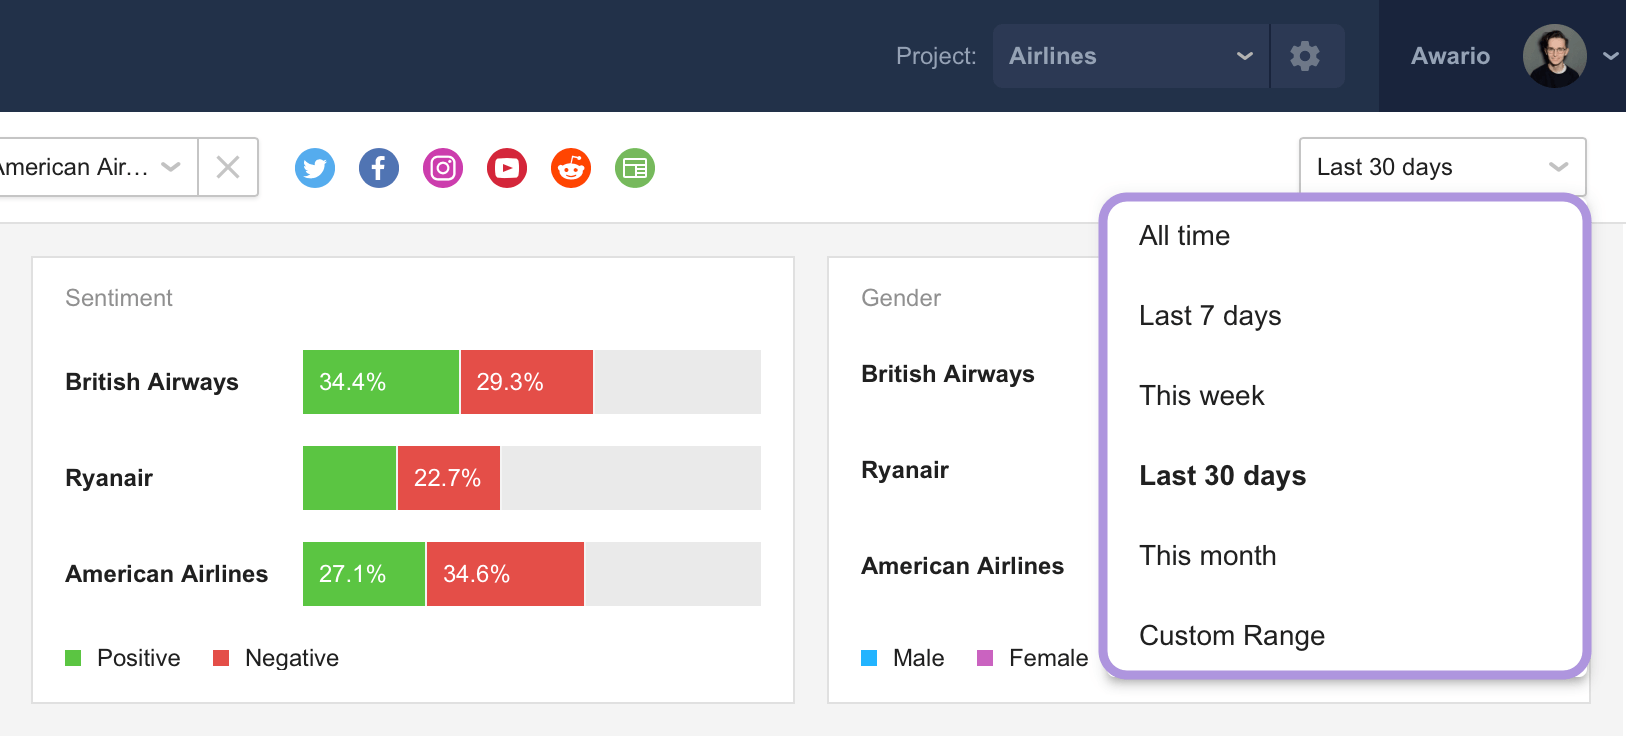Click Ryanair green positive bar
The image size is (1626, 736).
[x=349, y=478]
